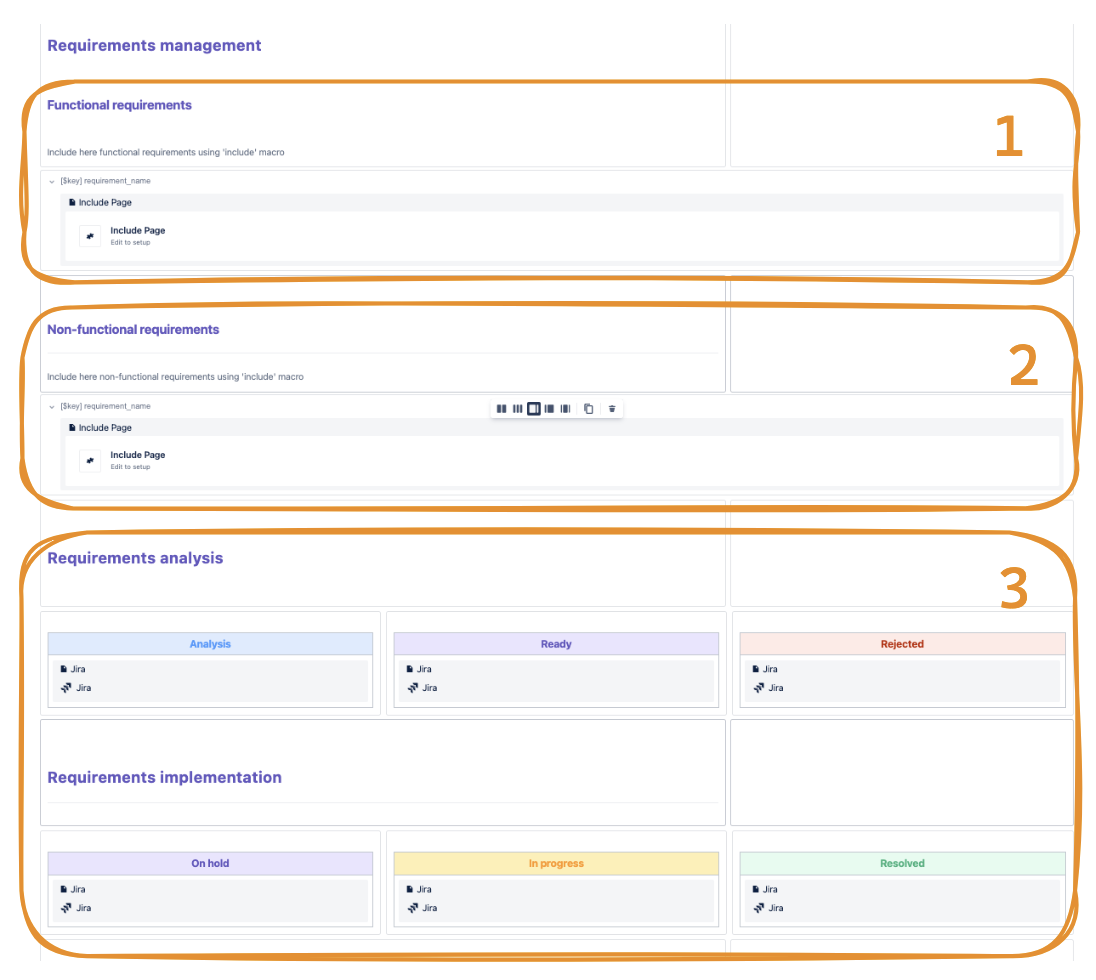
Task: Click the Jira macro icon under In progress
Action: (412, 908)
